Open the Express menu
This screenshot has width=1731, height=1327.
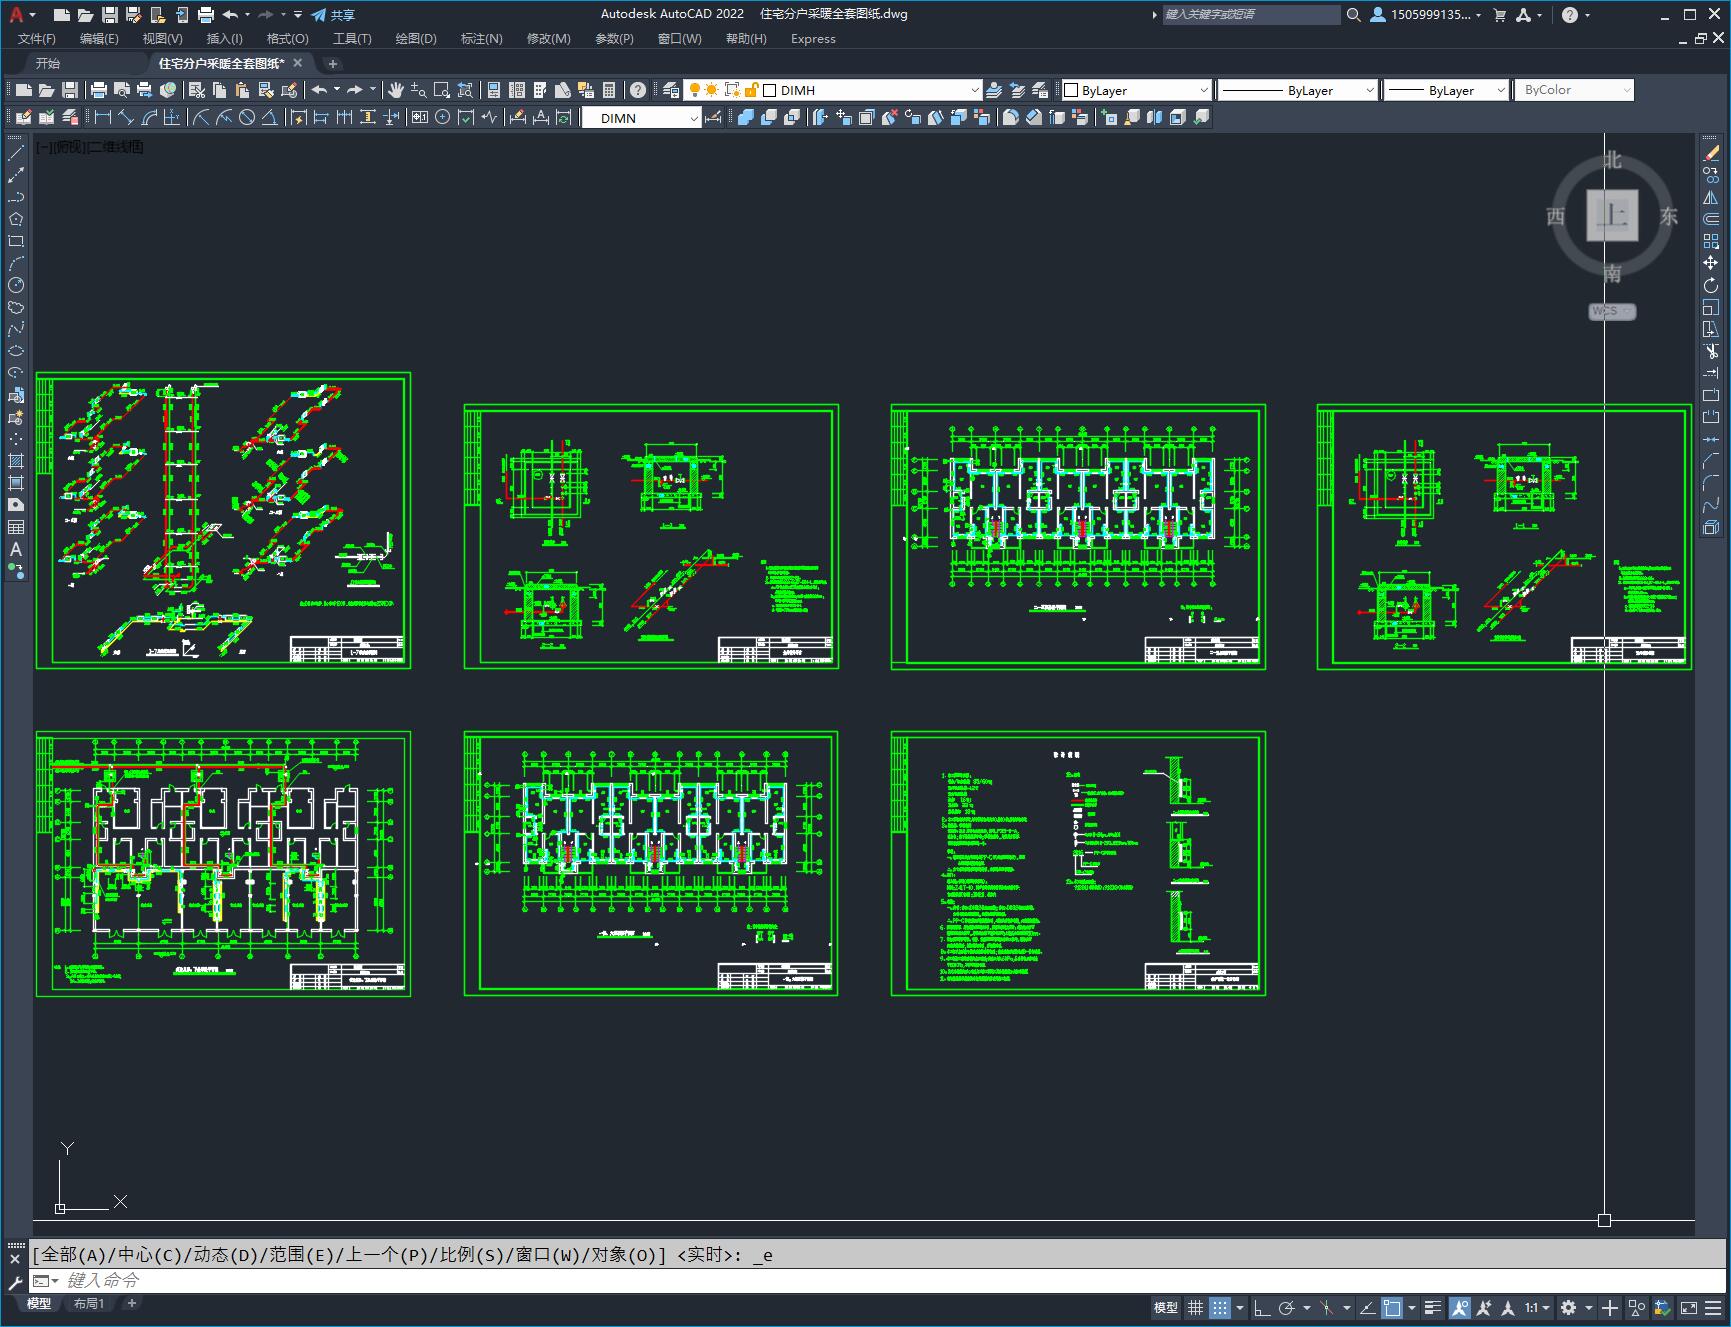813,39
